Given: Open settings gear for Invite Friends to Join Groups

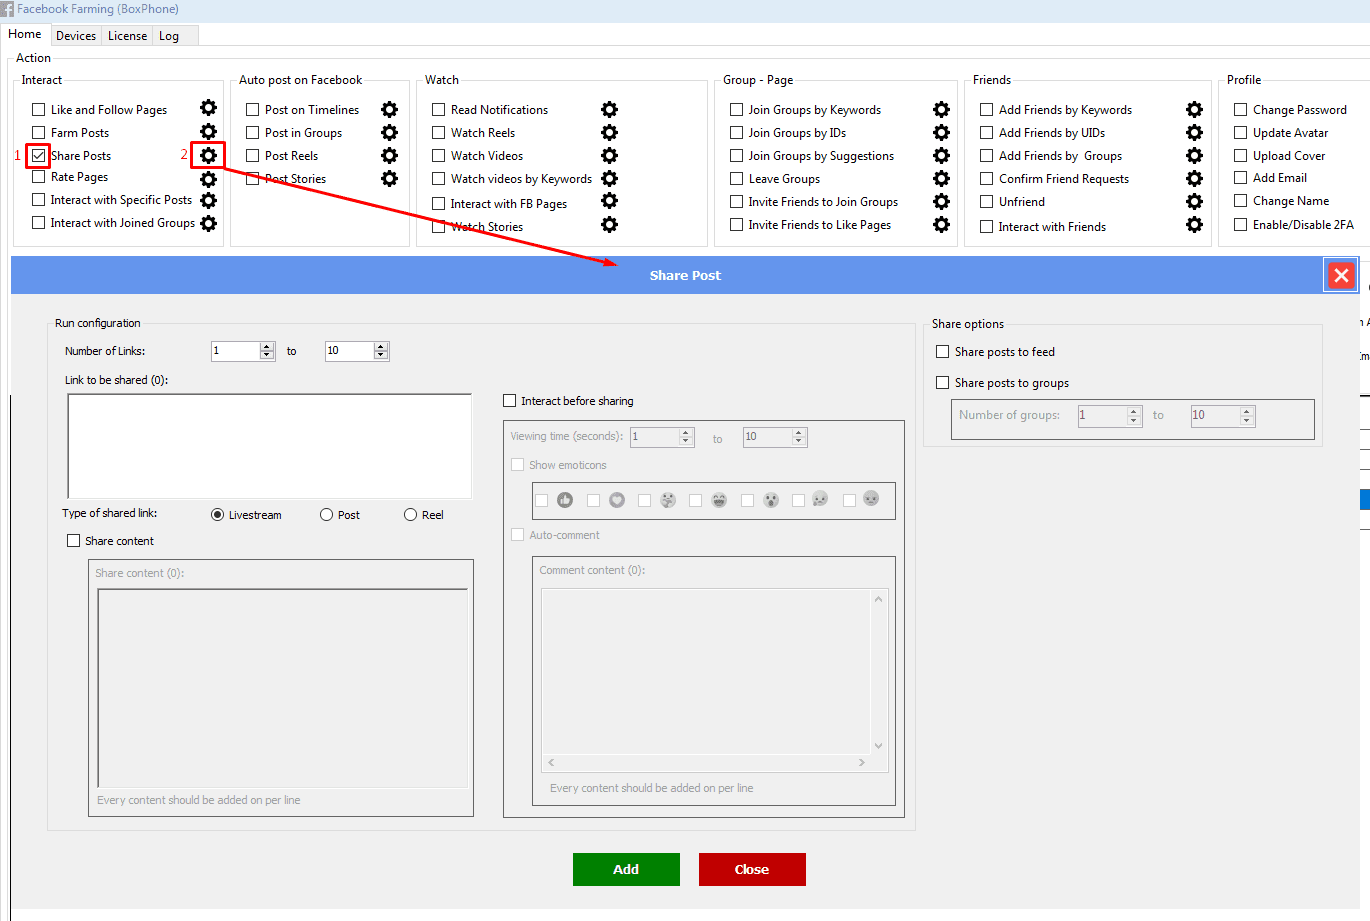Looking at the screenshot, I should pyautogui.click(x=941, y=201).
